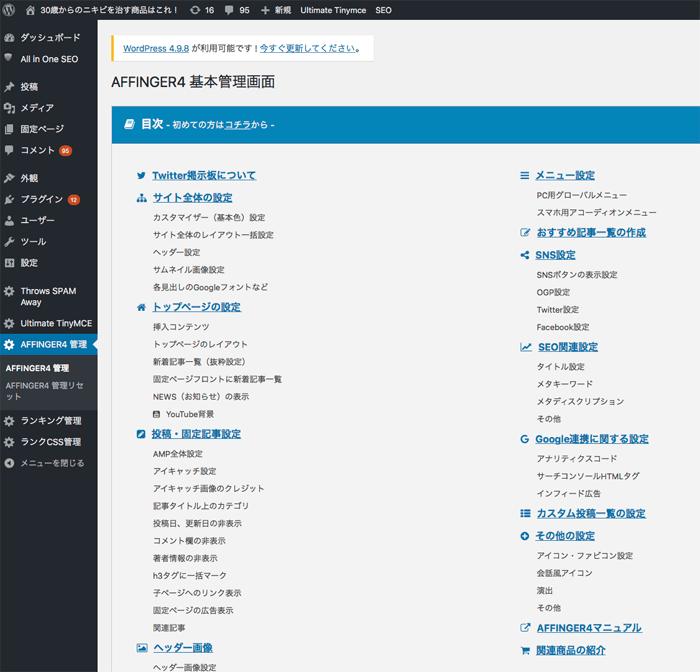The width and height of the screenshot is (700, 672).
Task: Click the WordPress logo icon in admin bar
Action: coord(9,9)
